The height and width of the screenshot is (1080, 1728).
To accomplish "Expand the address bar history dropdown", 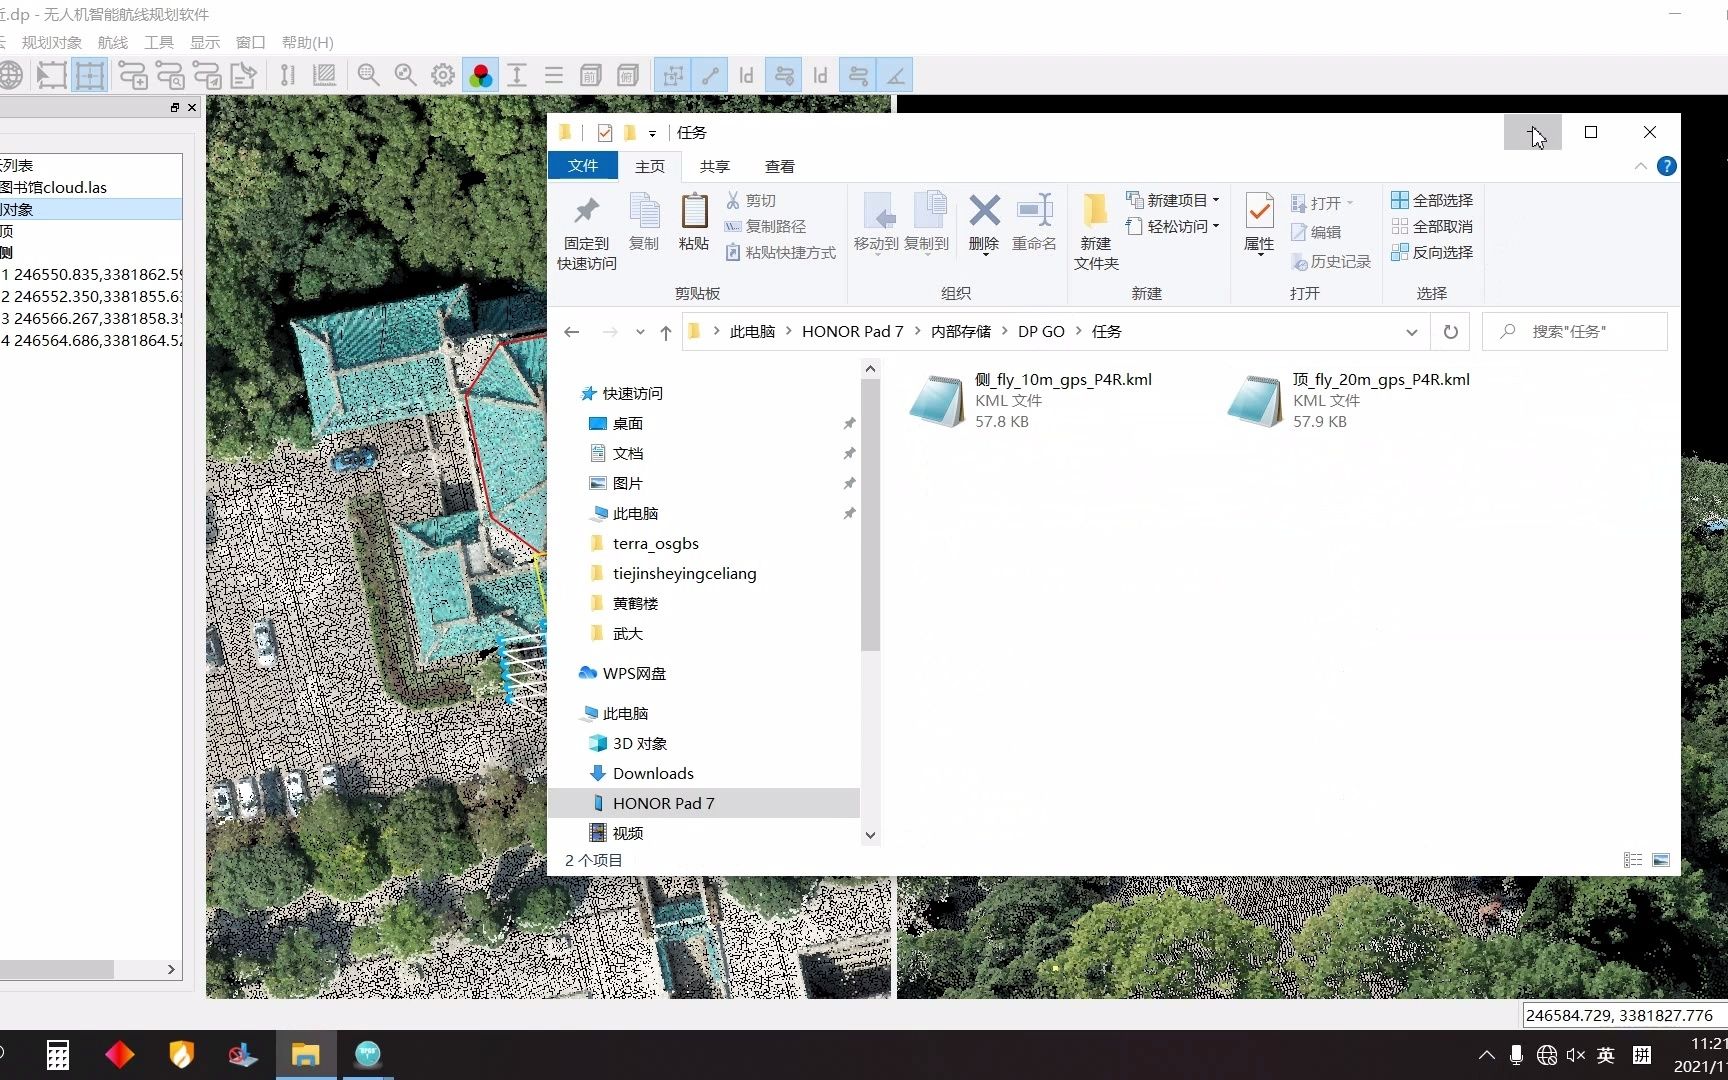I will tap(1411, 332).
